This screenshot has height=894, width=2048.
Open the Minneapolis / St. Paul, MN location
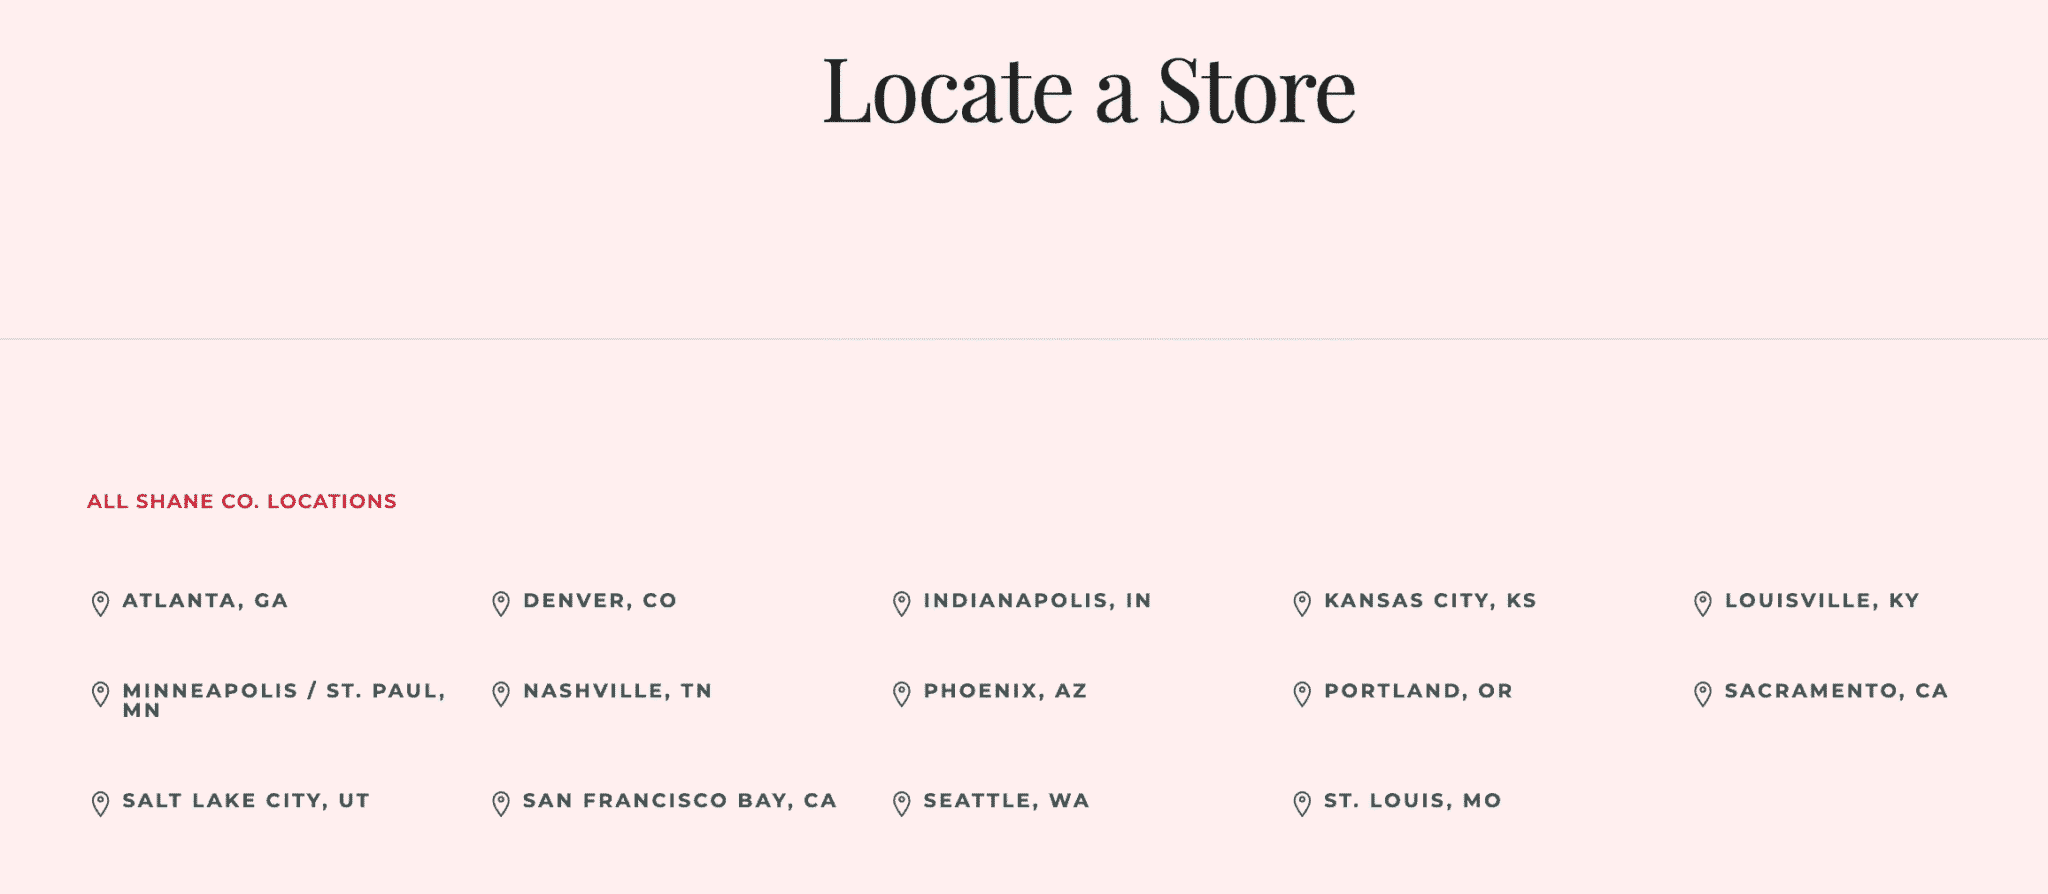[283, 700]
